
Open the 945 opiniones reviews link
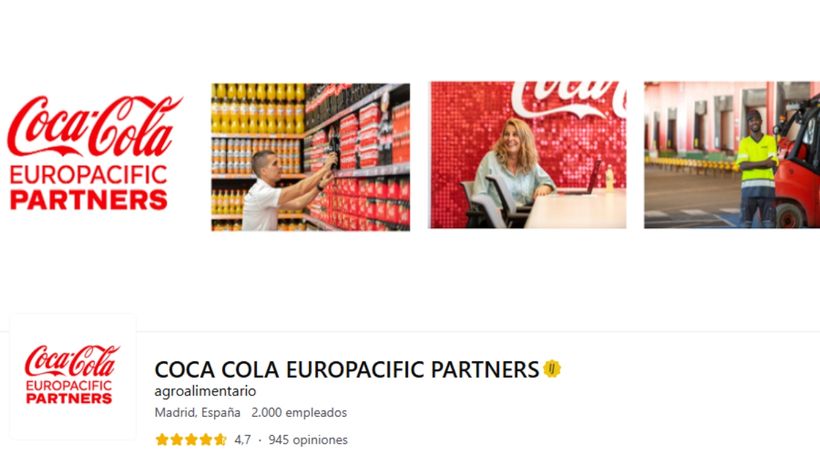tap(308, 440)
